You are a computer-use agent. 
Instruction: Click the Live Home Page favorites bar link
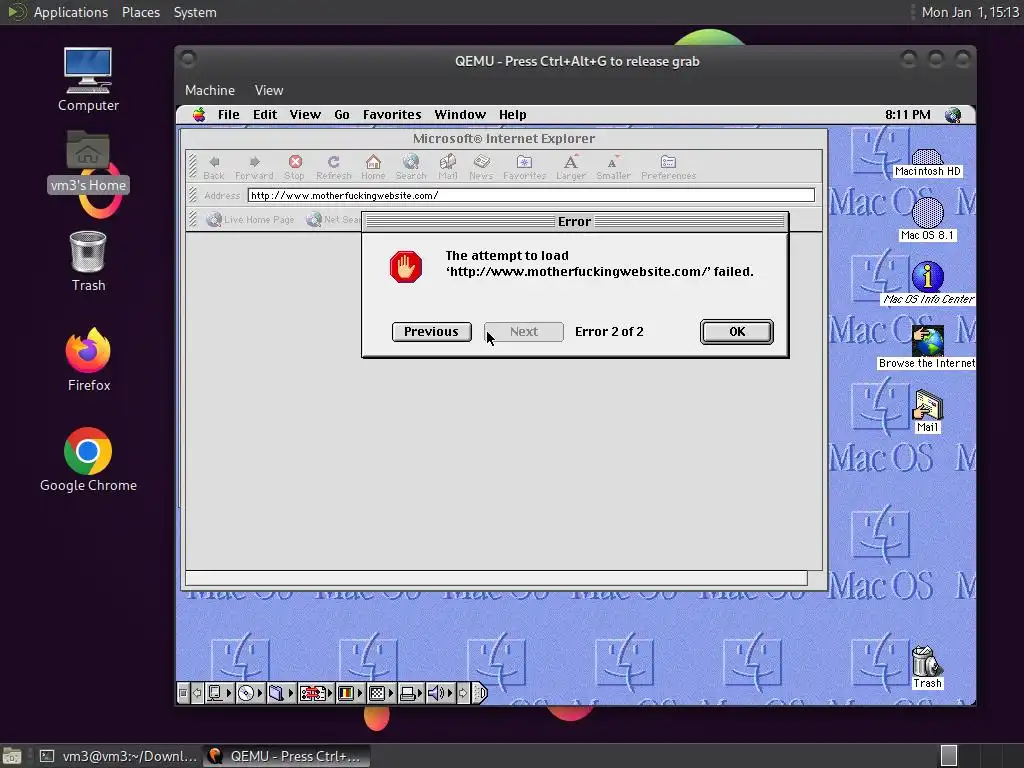coord(251,219)
